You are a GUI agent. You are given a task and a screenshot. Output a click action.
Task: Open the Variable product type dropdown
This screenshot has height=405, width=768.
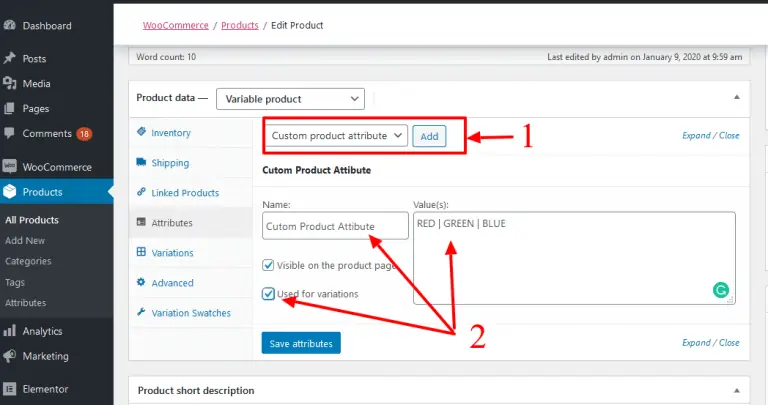click(x=290, y=99)
